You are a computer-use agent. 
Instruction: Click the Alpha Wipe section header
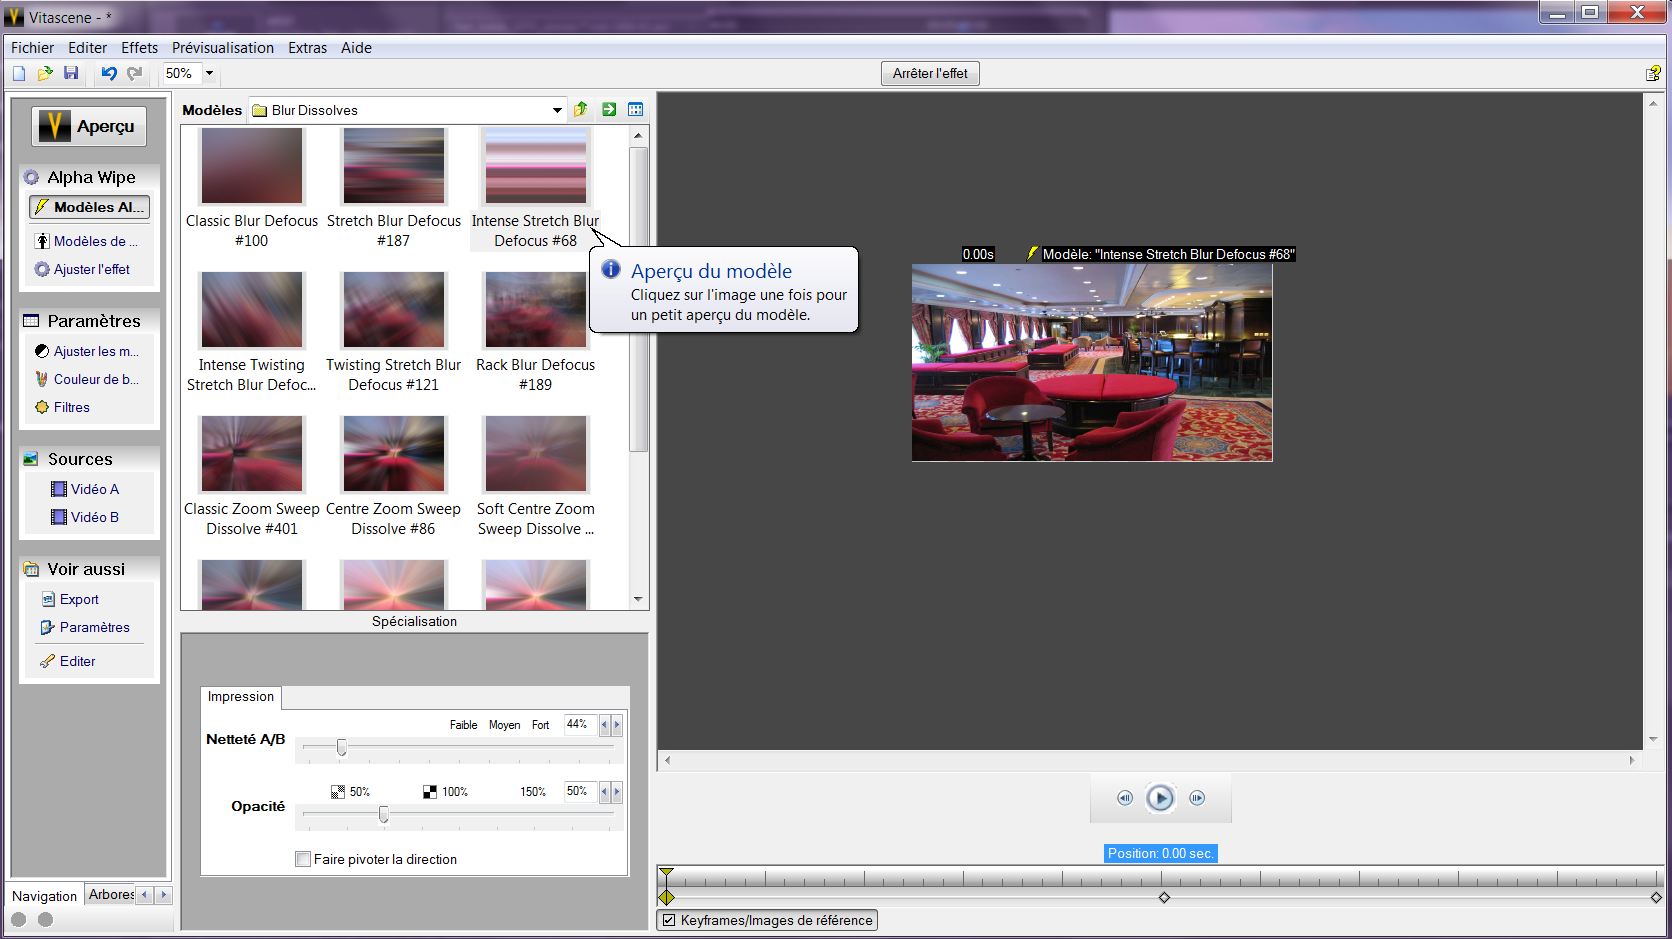pos(91,177)
